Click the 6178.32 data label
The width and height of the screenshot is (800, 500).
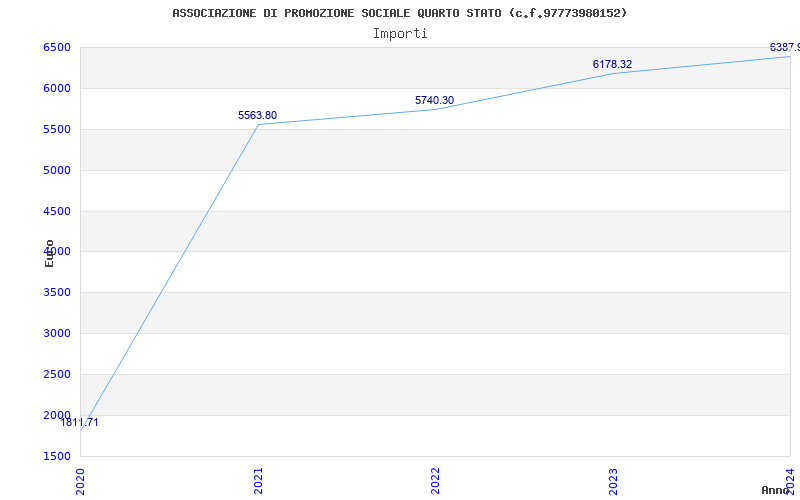click(x=612, y=64)
